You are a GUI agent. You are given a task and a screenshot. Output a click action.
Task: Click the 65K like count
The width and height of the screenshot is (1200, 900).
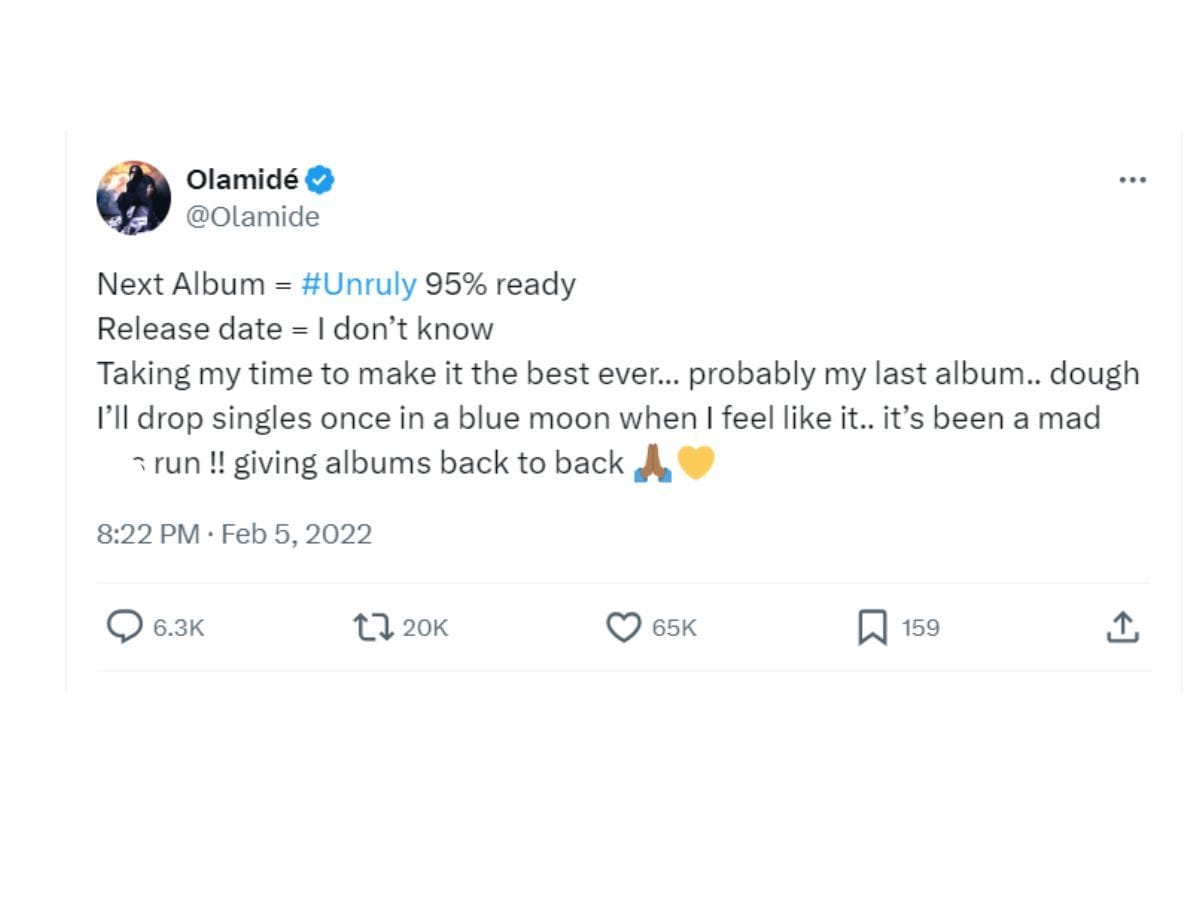pos(673,627)
